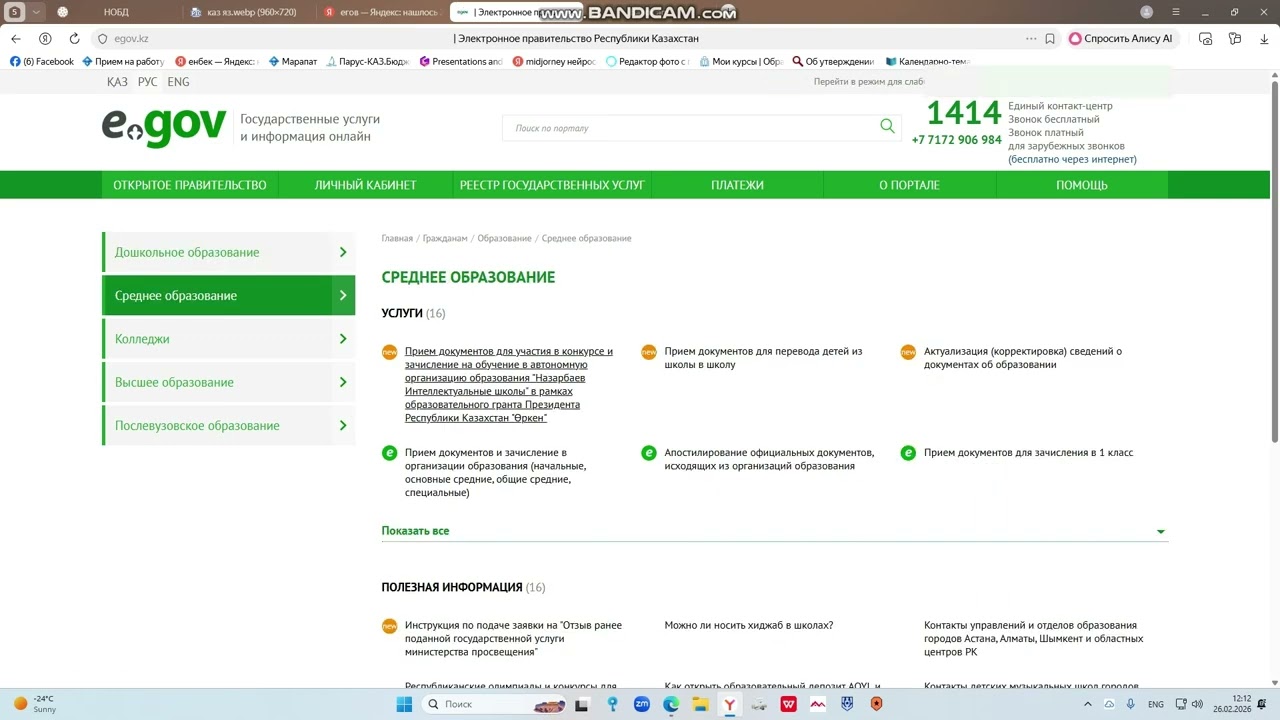Screen dimensions: 1280x720
Task: Click the e.gov portal logo
Action: 163,127
